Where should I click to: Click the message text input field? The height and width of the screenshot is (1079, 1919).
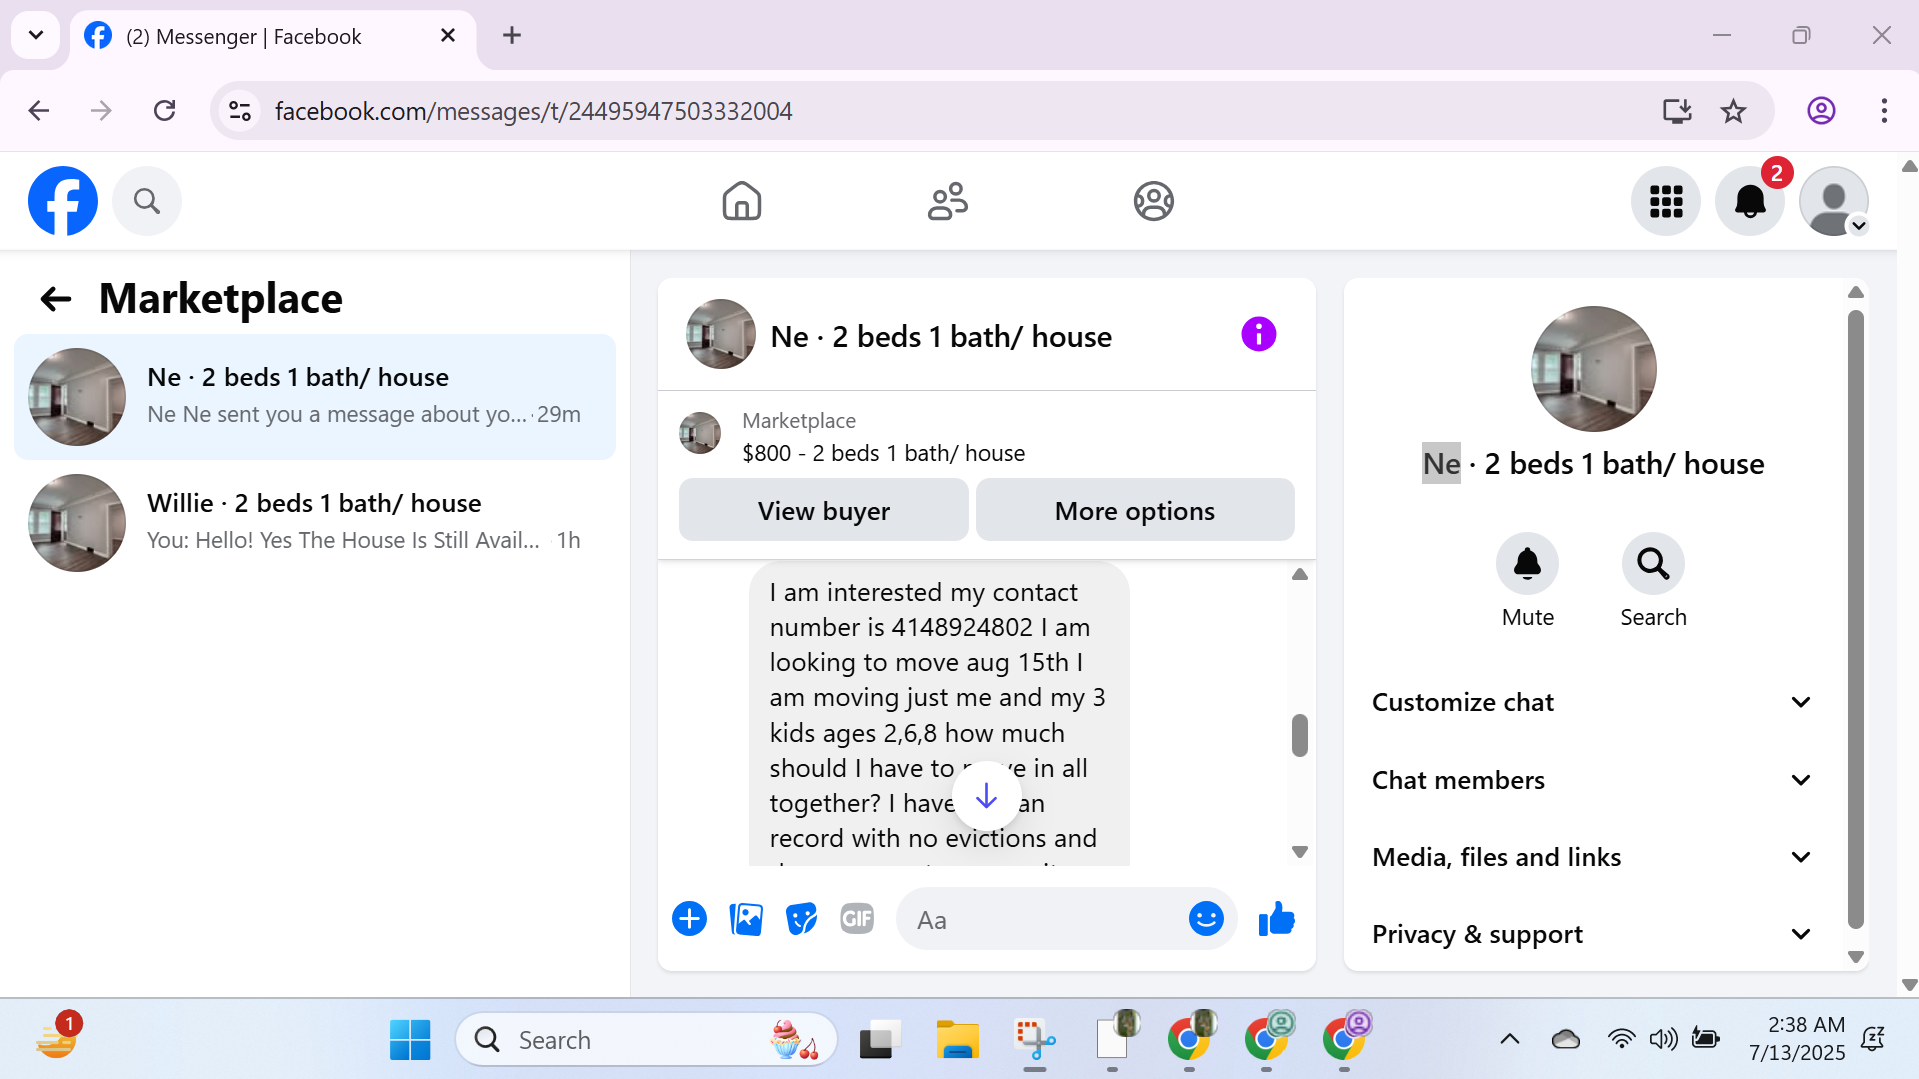coord(1045,919)
